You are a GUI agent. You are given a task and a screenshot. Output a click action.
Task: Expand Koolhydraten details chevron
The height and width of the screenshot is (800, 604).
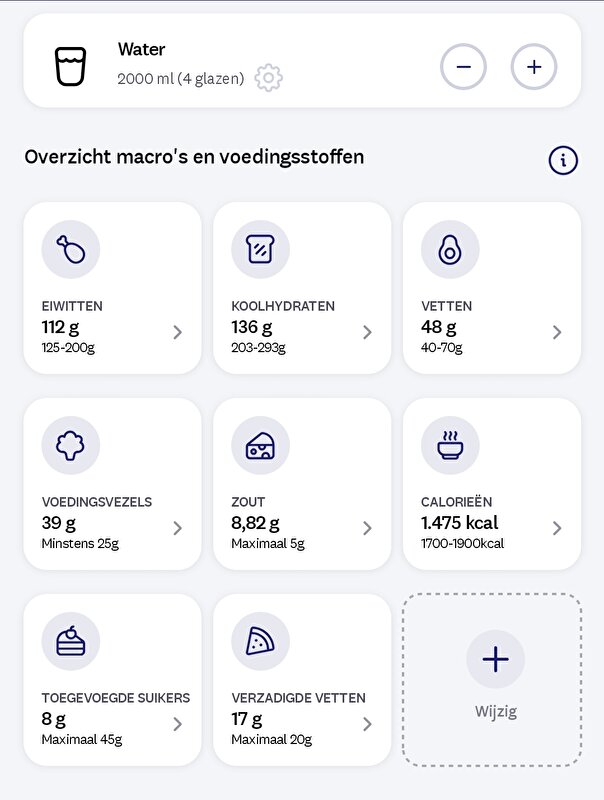click(367, 332)
